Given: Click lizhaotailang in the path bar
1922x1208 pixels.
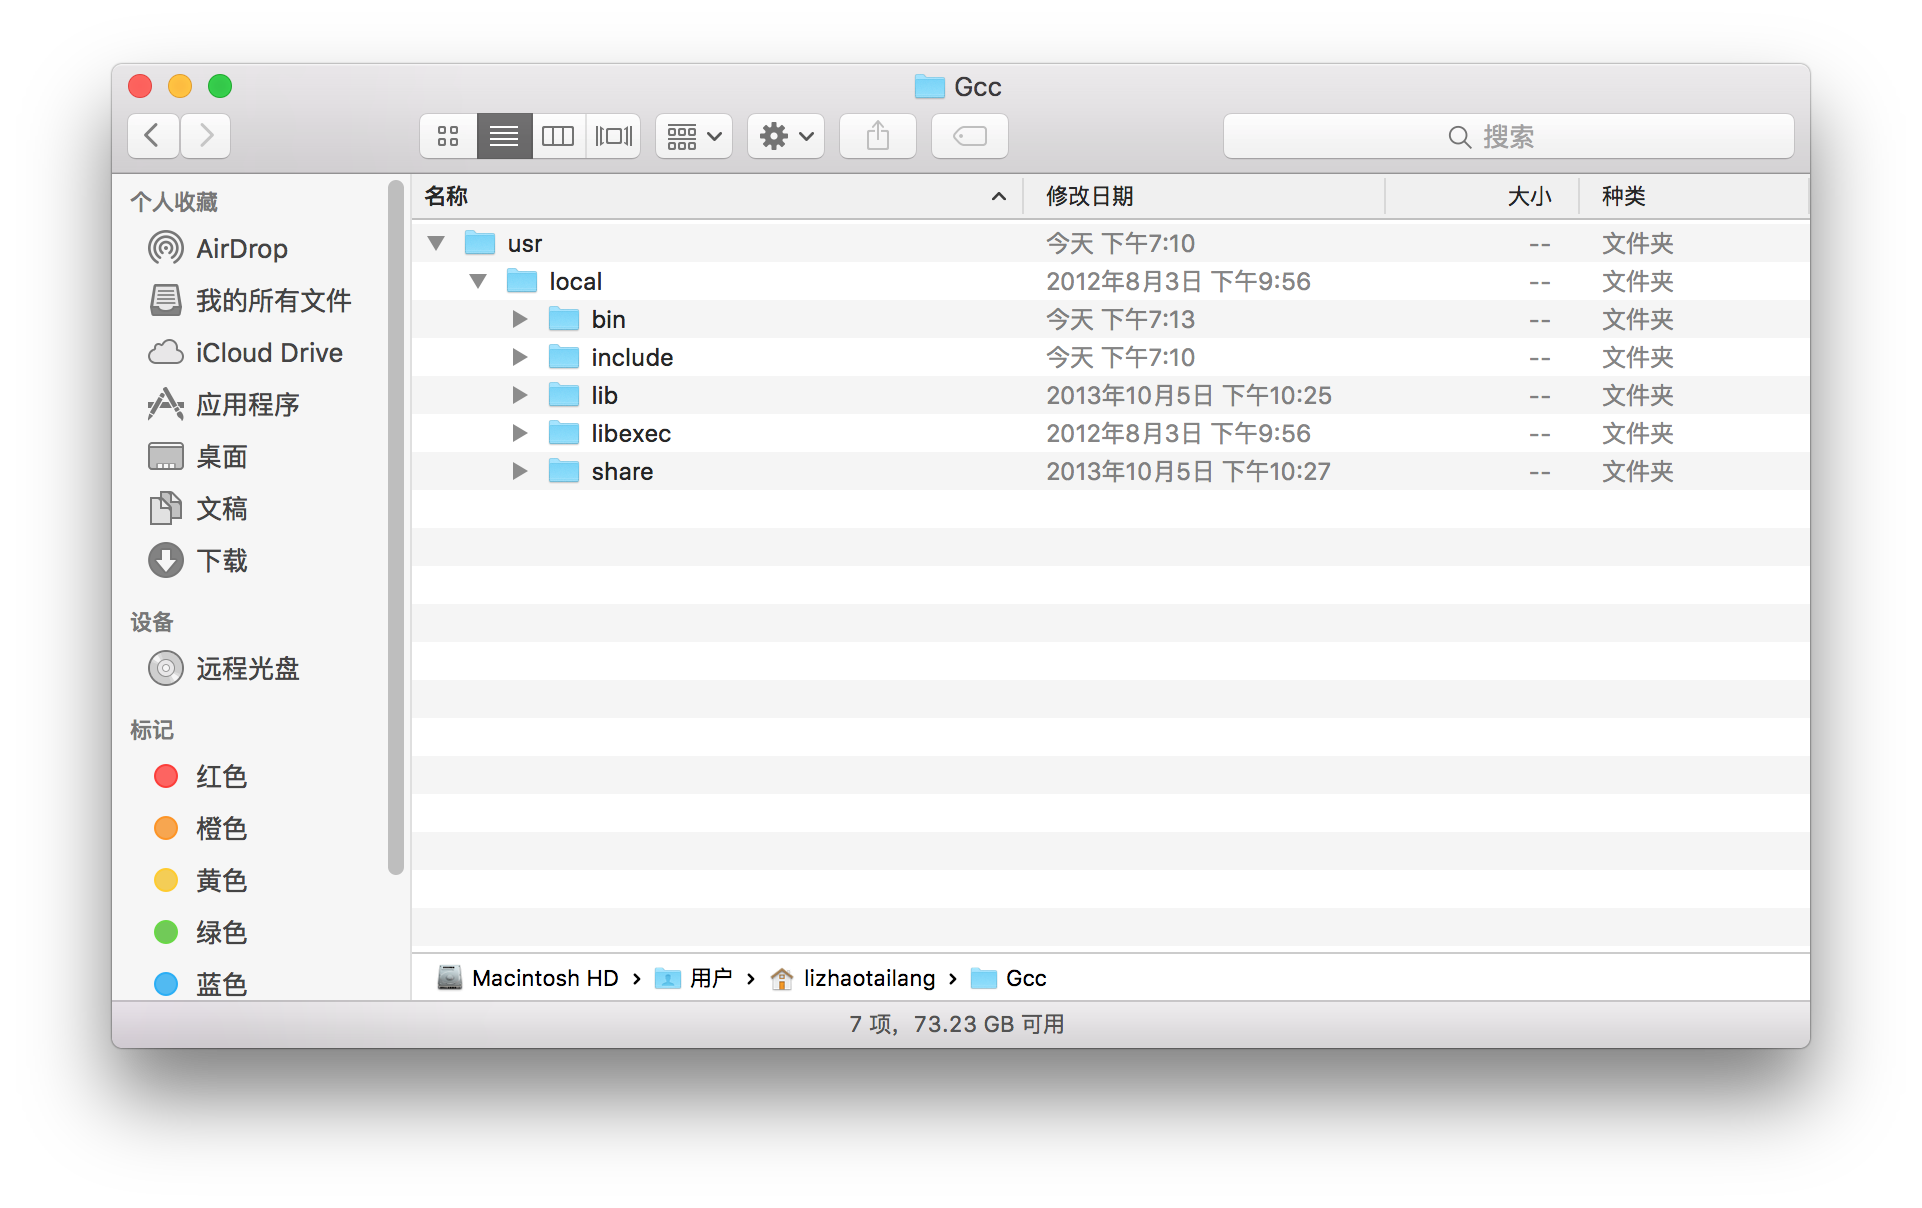Looking at the screenshot, I should (853, 978).
